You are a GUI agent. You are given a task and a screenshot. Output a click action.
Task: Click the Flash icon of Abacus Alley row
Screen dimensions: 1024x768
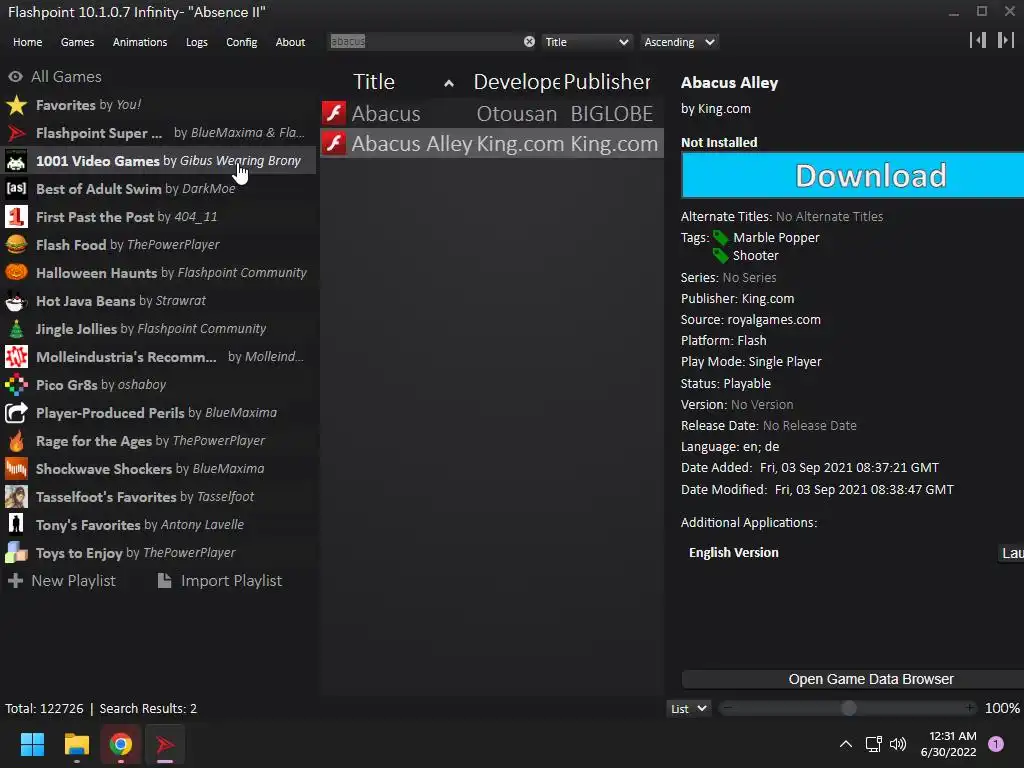[x=334, y=143]
